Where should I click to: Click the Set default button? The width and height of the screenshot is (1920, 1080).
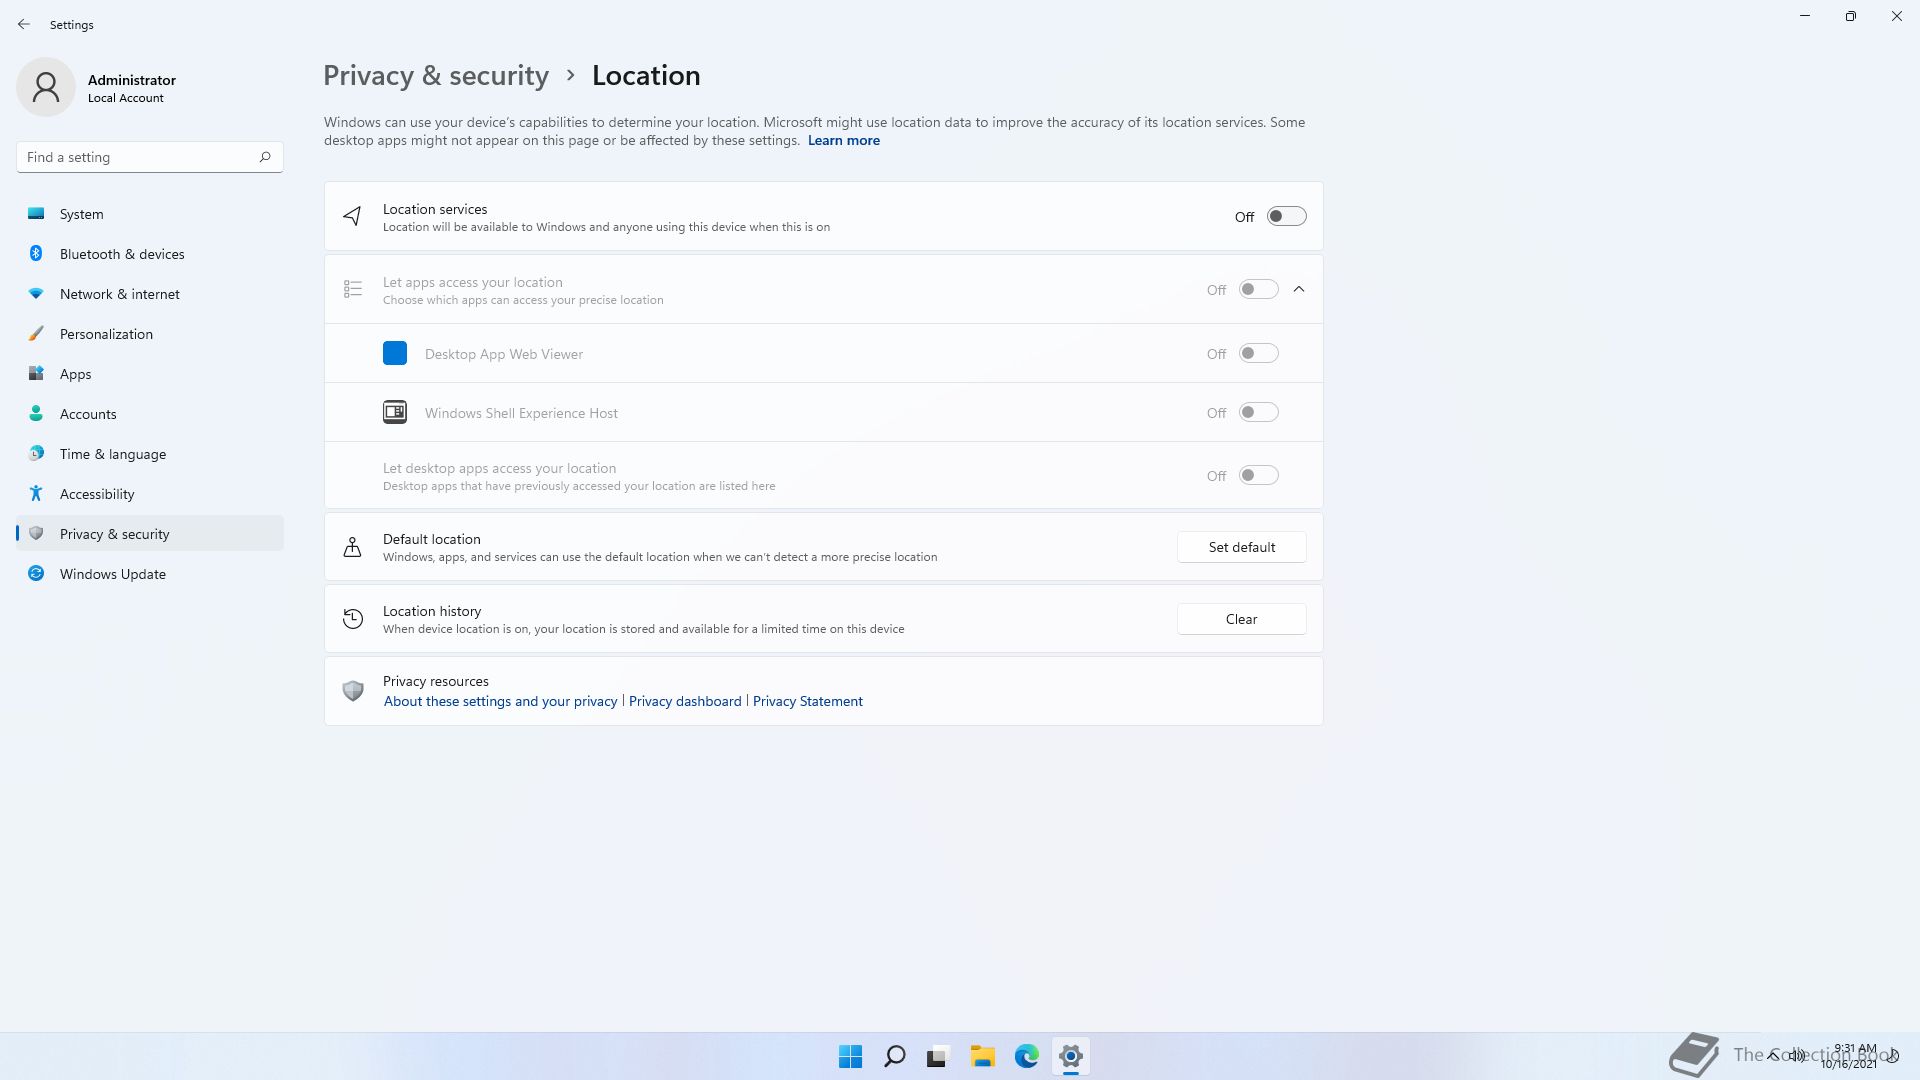1241,547
